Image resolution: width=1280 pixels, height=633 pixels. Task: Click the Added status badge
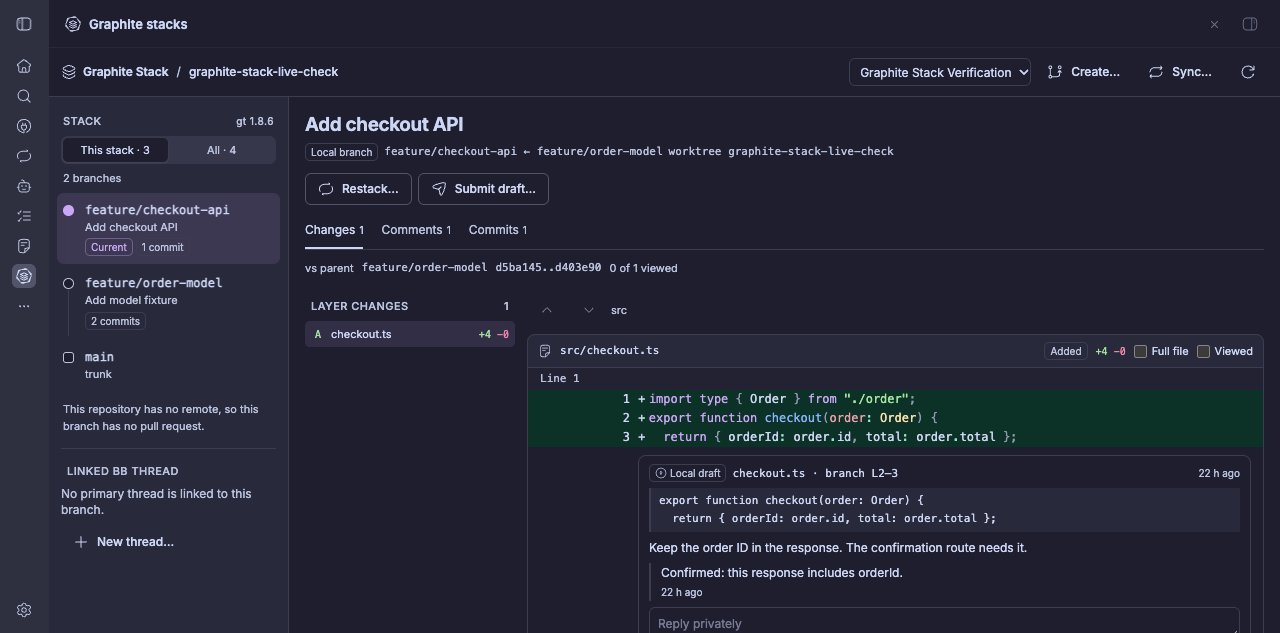(1065, 351)
